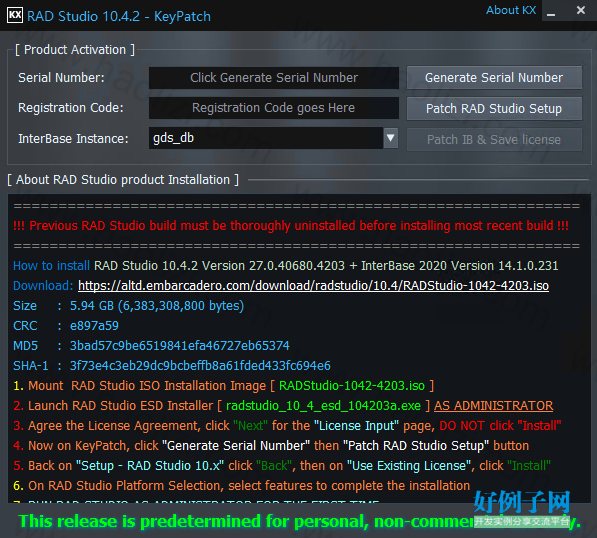Click the 'DO NOT click "Install"' red text
The width and height of the screenshot is (597, 538).
[500, 425]
